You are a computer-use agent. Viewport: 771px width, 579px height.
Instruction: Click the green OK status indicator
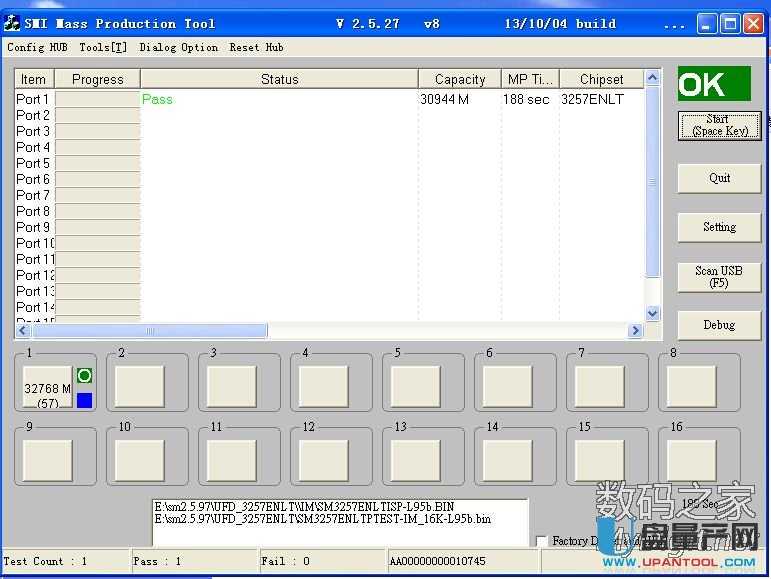713,85
